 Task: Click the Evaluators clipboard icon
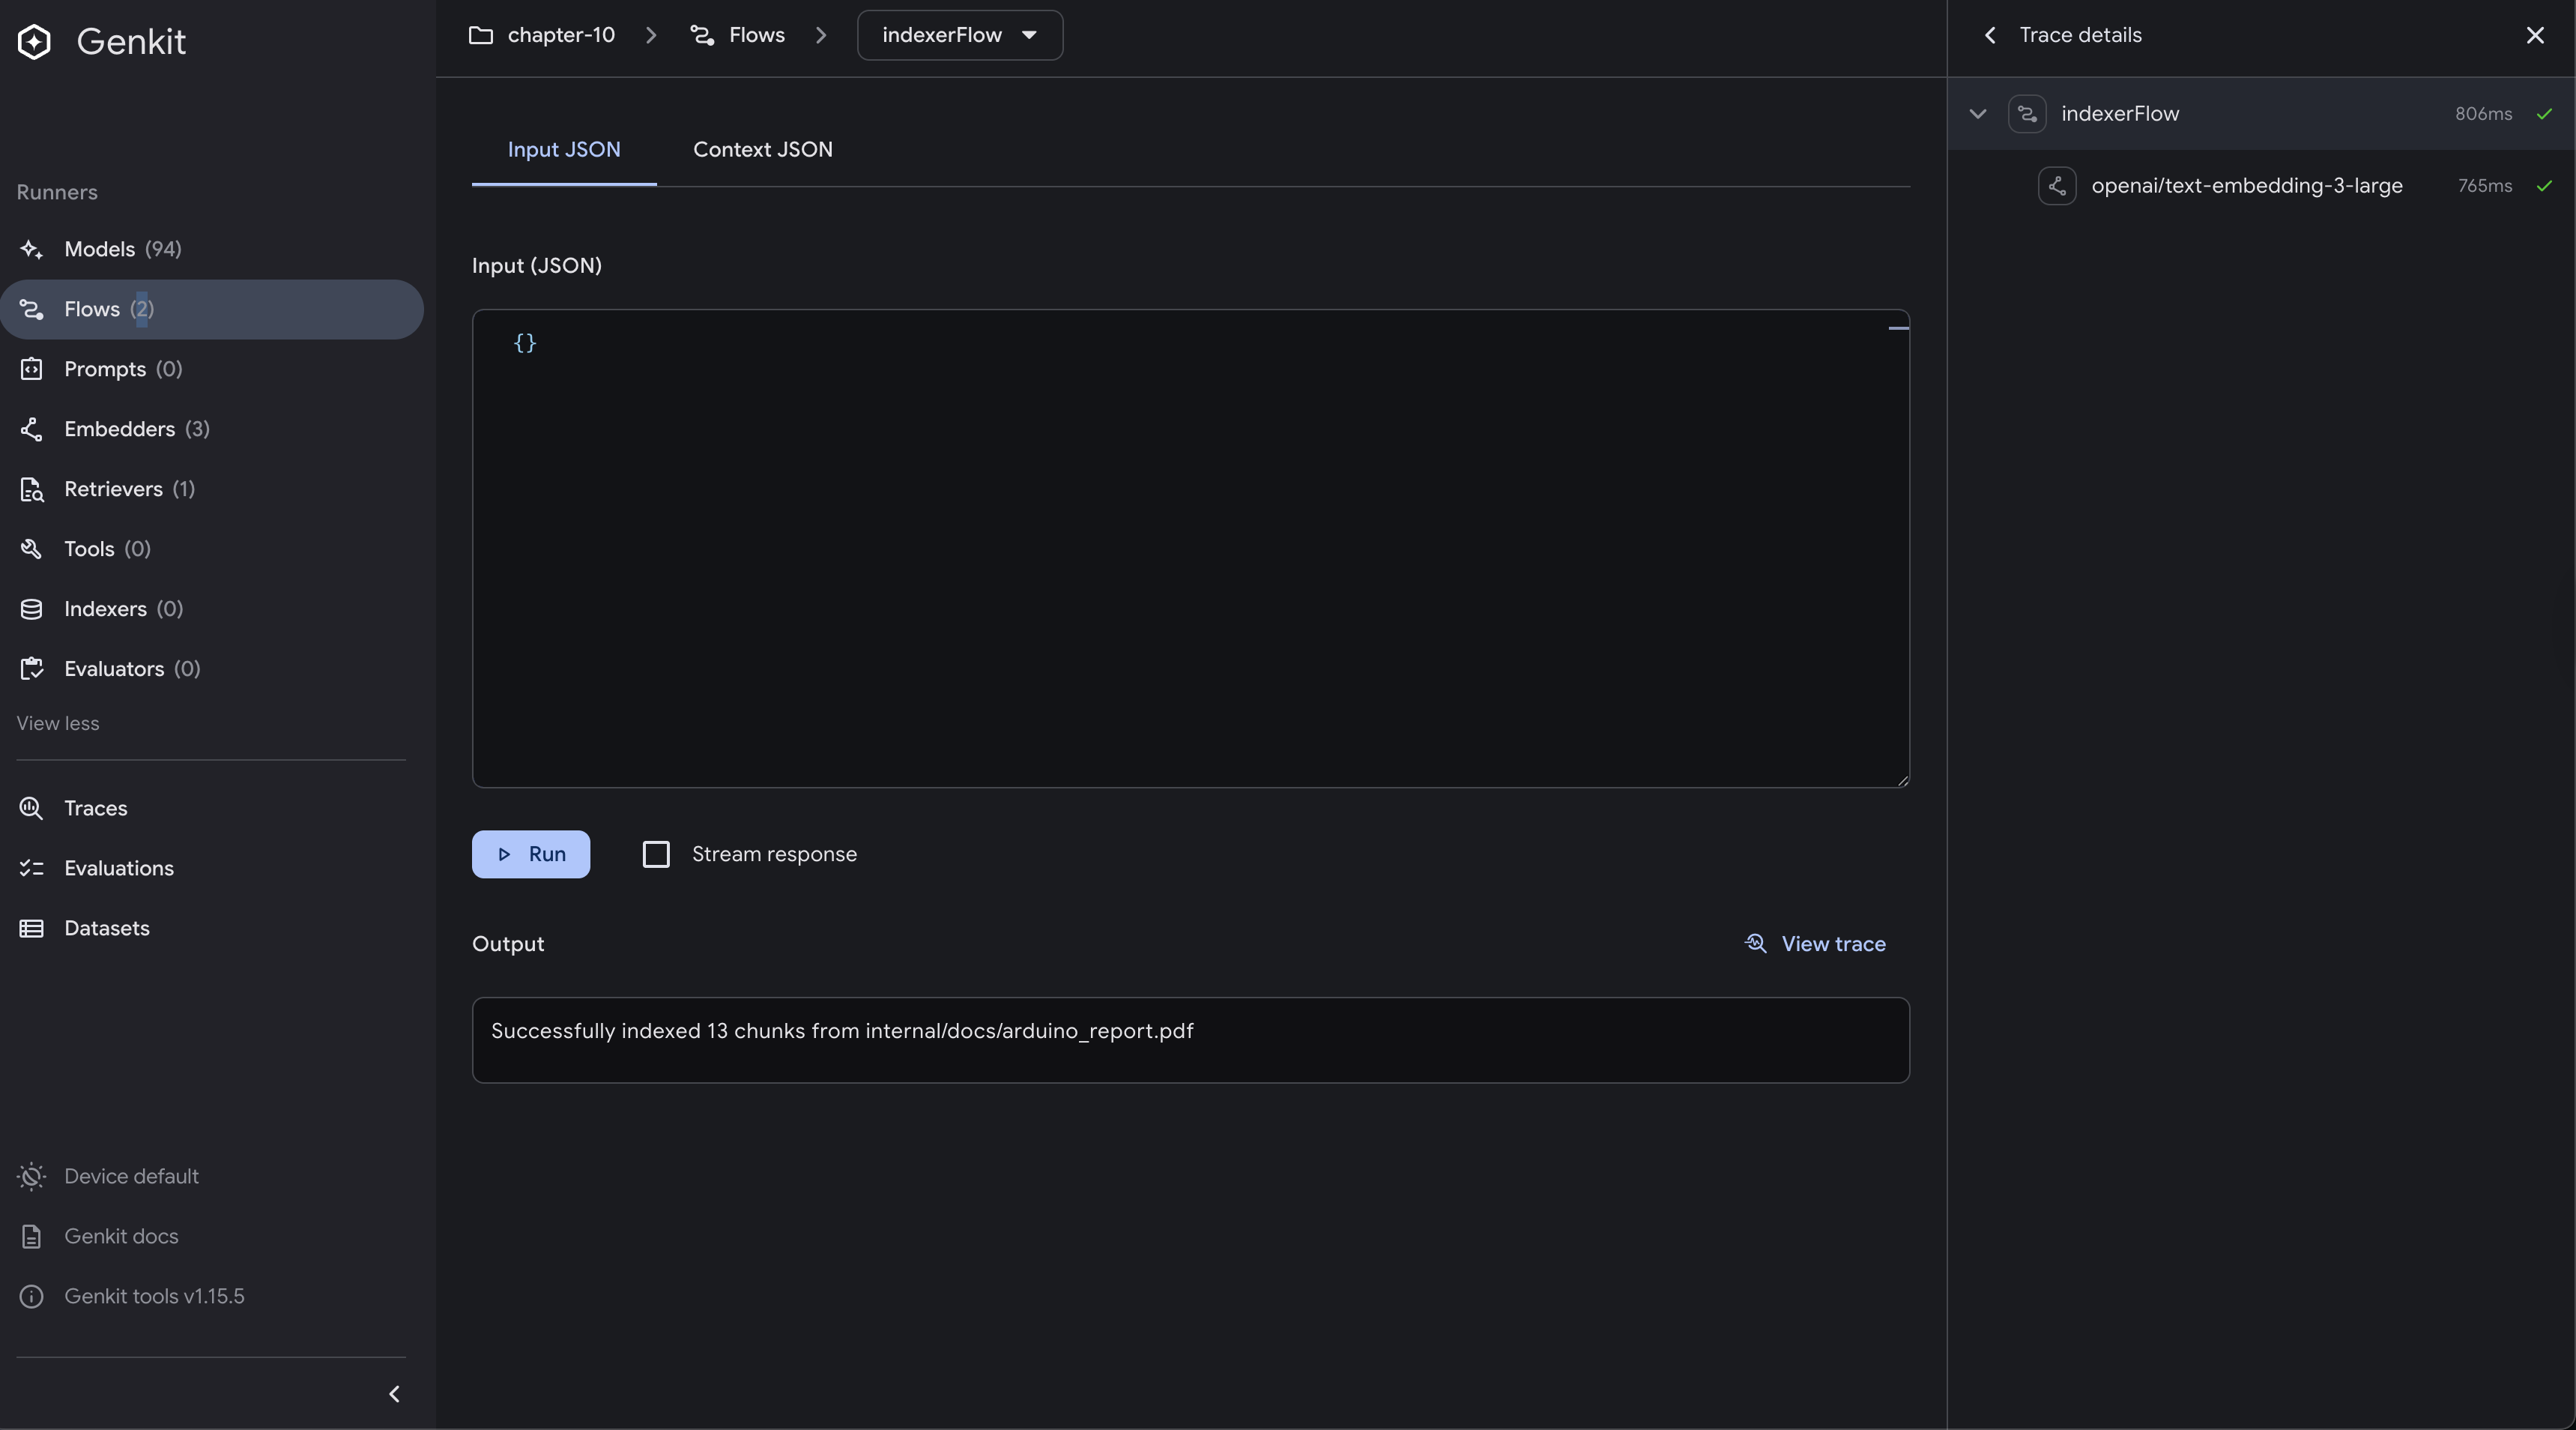click(x=31, y=669)
